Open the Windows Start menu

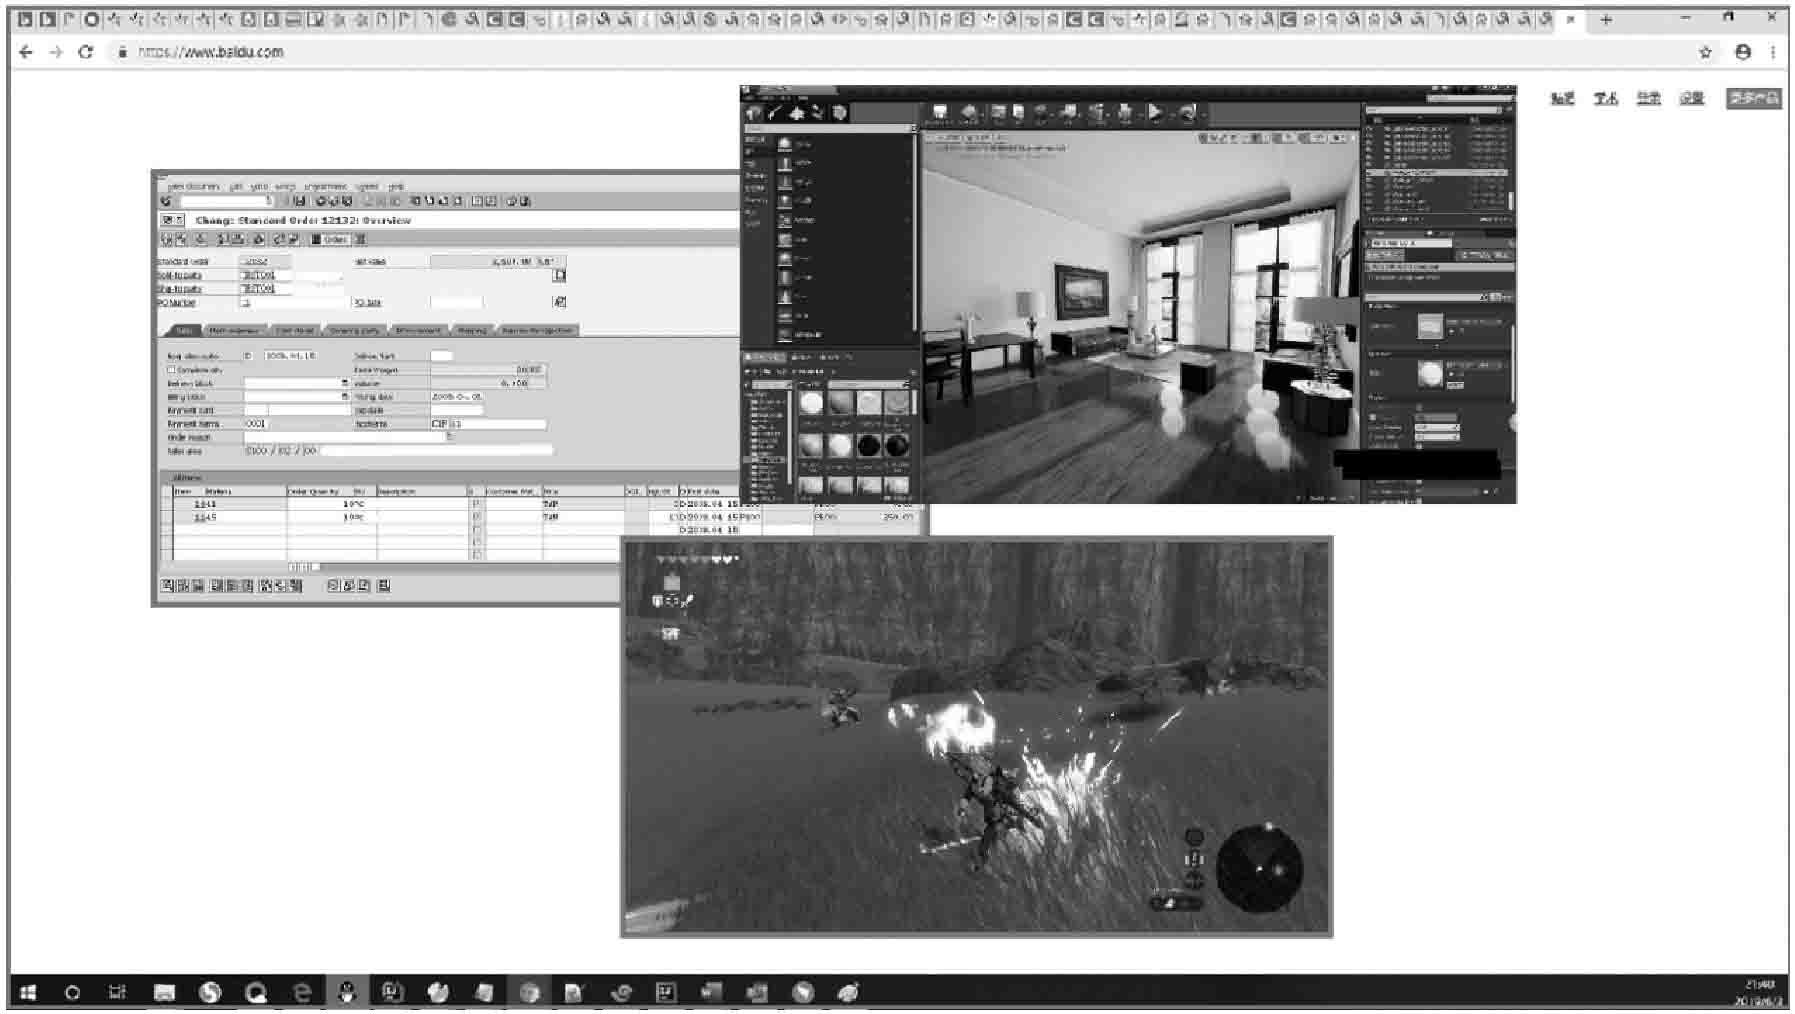coord(28,992)
